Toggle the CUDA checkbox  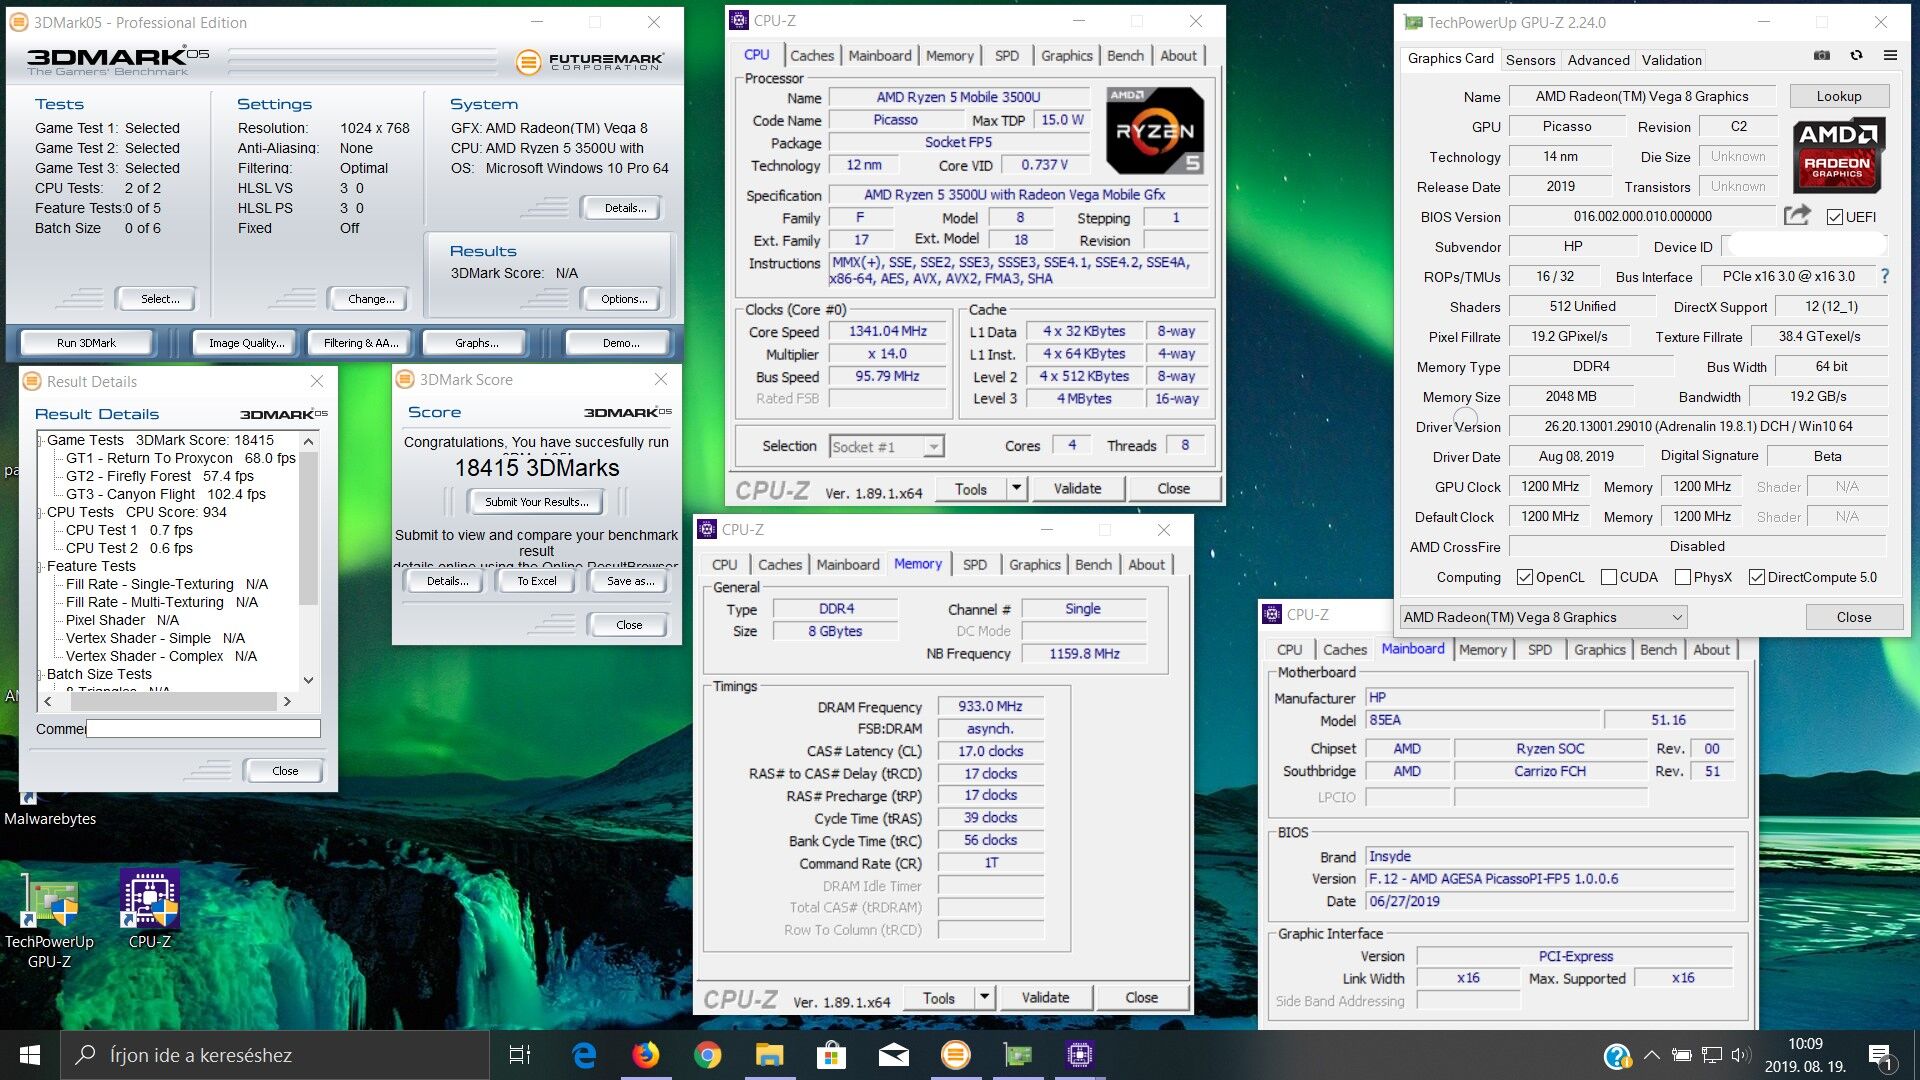tap(1609, 577)
